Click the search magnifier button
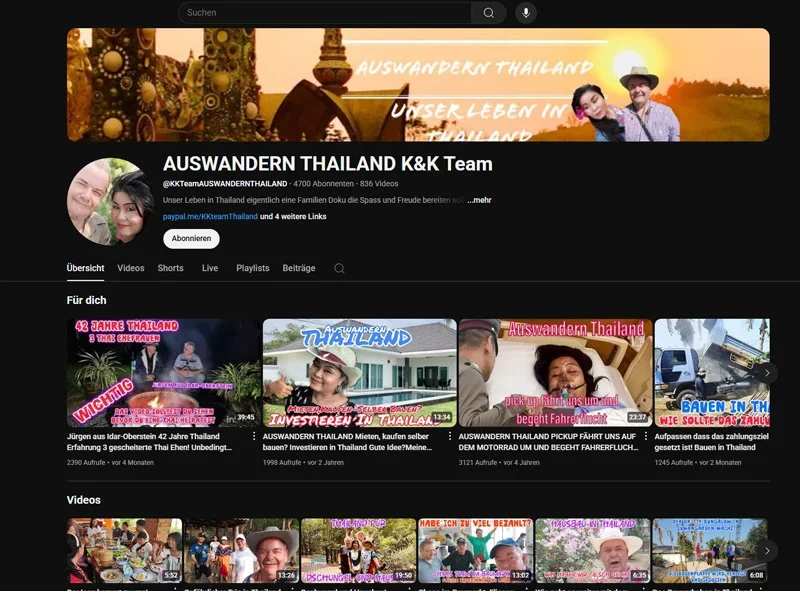 pyautogui.click(x=488, y=13)
